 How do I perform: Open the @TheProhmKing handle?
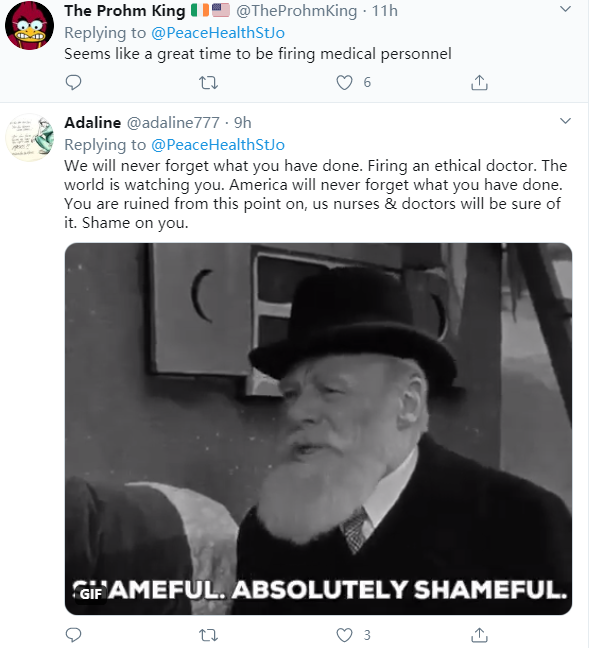(296, 11)
